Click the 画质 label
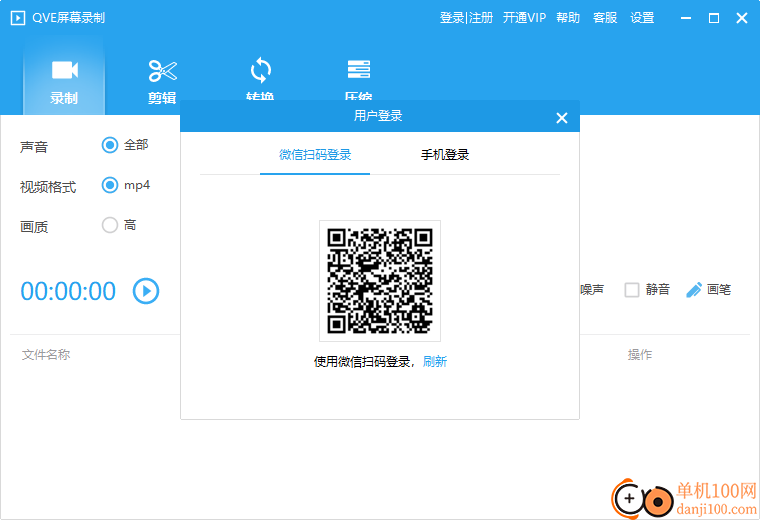The image size is (760, 520). pos(34,227)
